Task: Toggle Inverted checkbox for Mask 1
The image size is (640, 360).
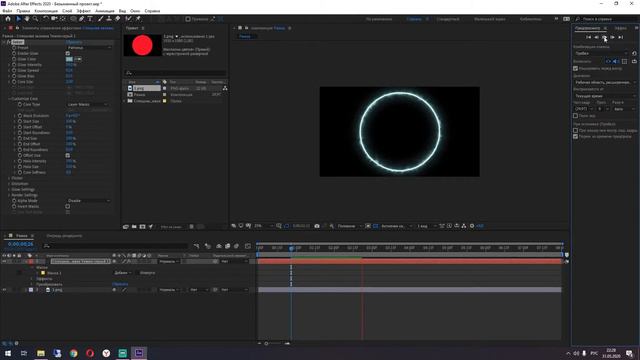Action: coord(137,273)
